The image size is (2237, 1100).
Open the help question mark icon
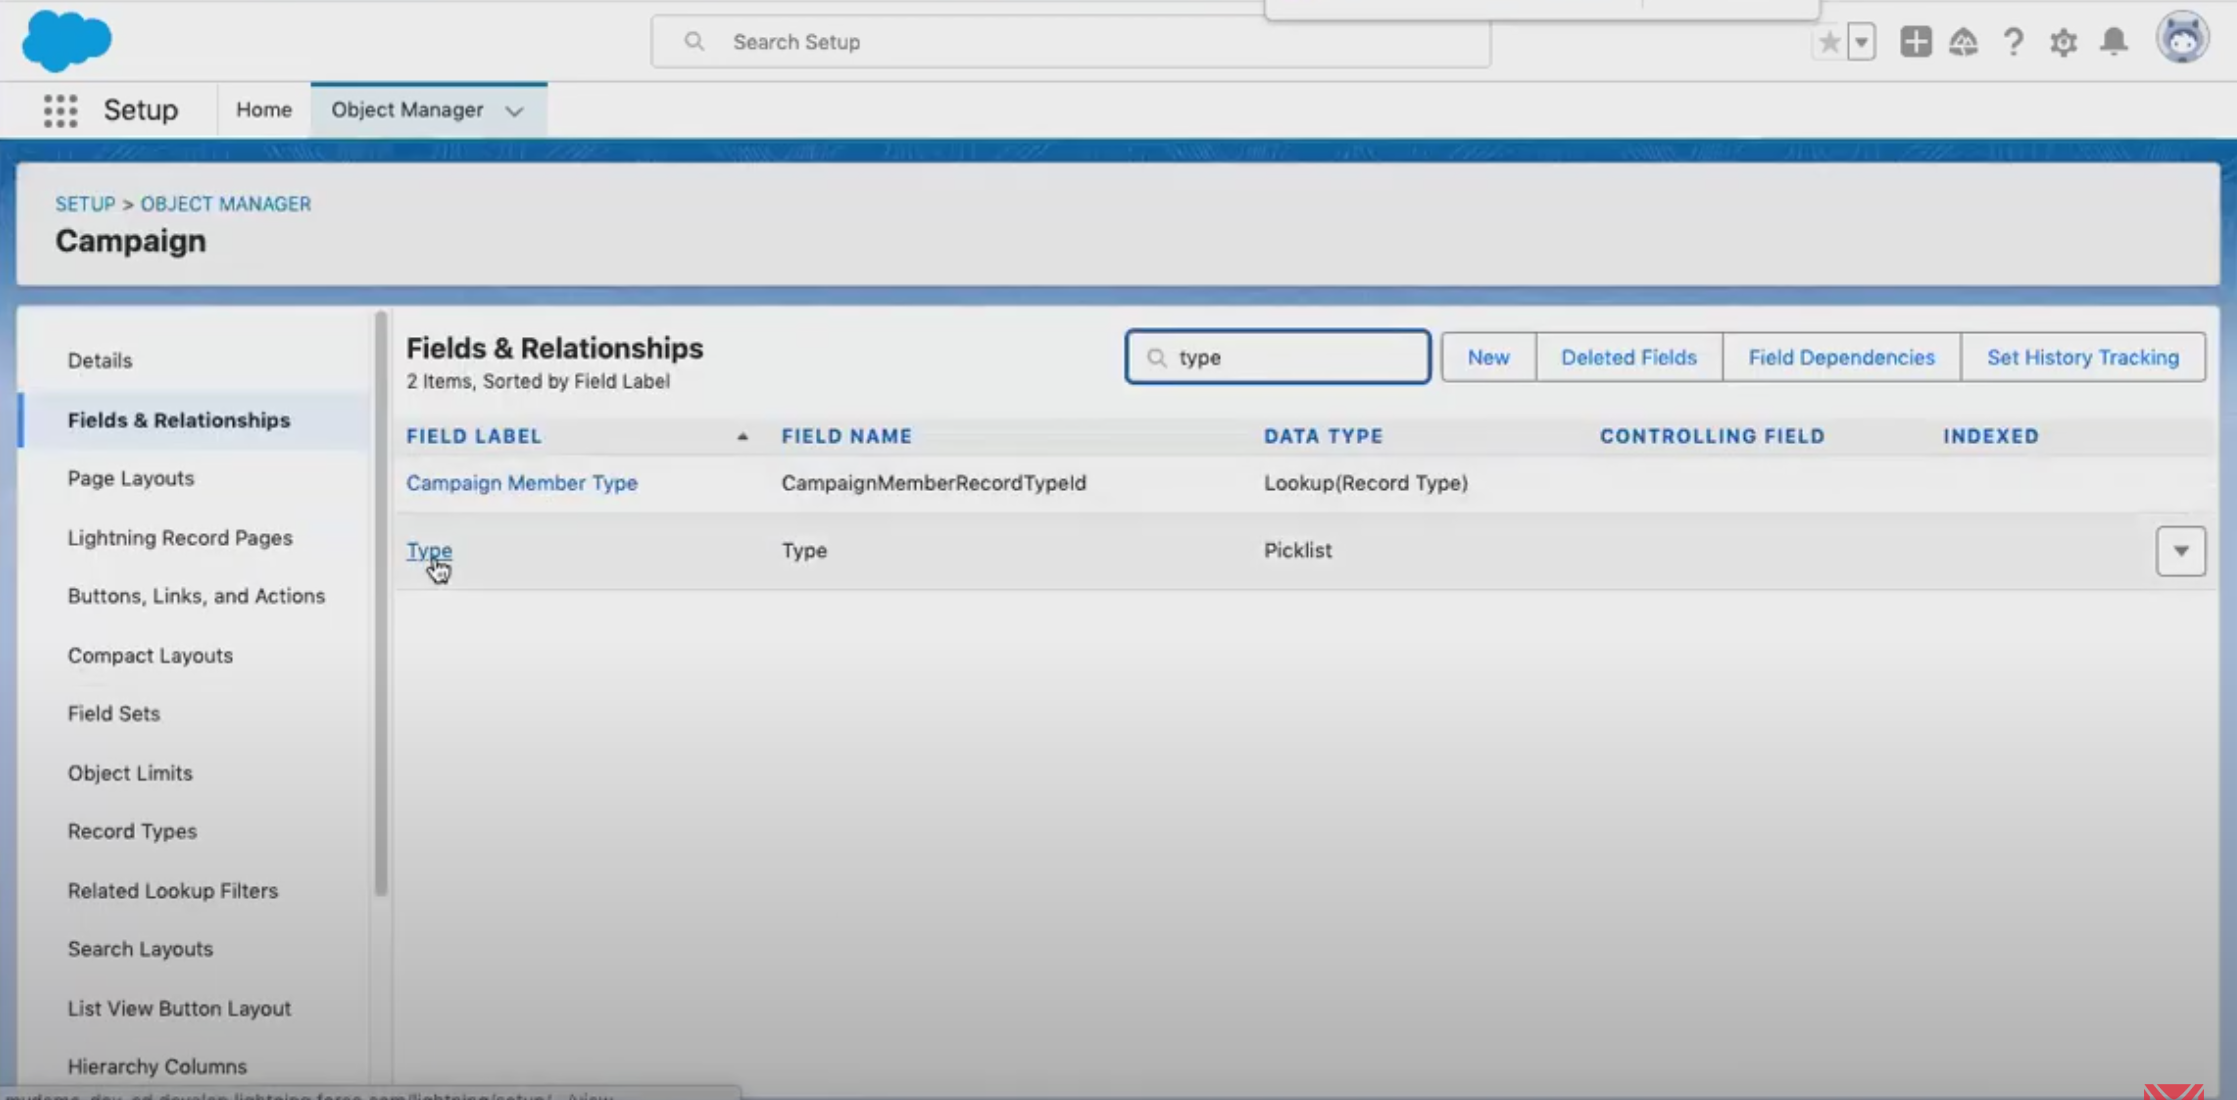tap(2013, 42)
